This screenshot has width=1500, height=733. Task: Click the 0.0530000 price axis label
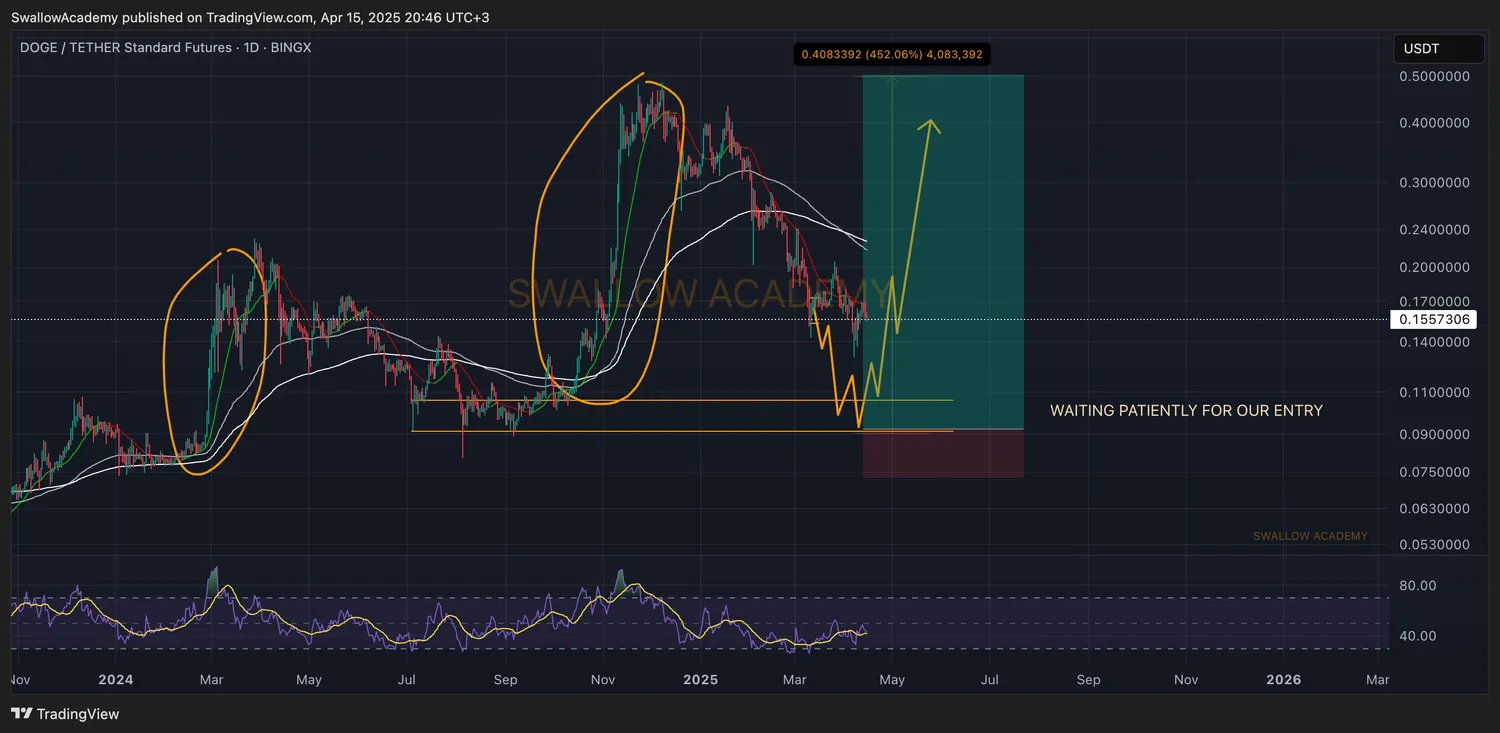click(x=1433, y=545)
